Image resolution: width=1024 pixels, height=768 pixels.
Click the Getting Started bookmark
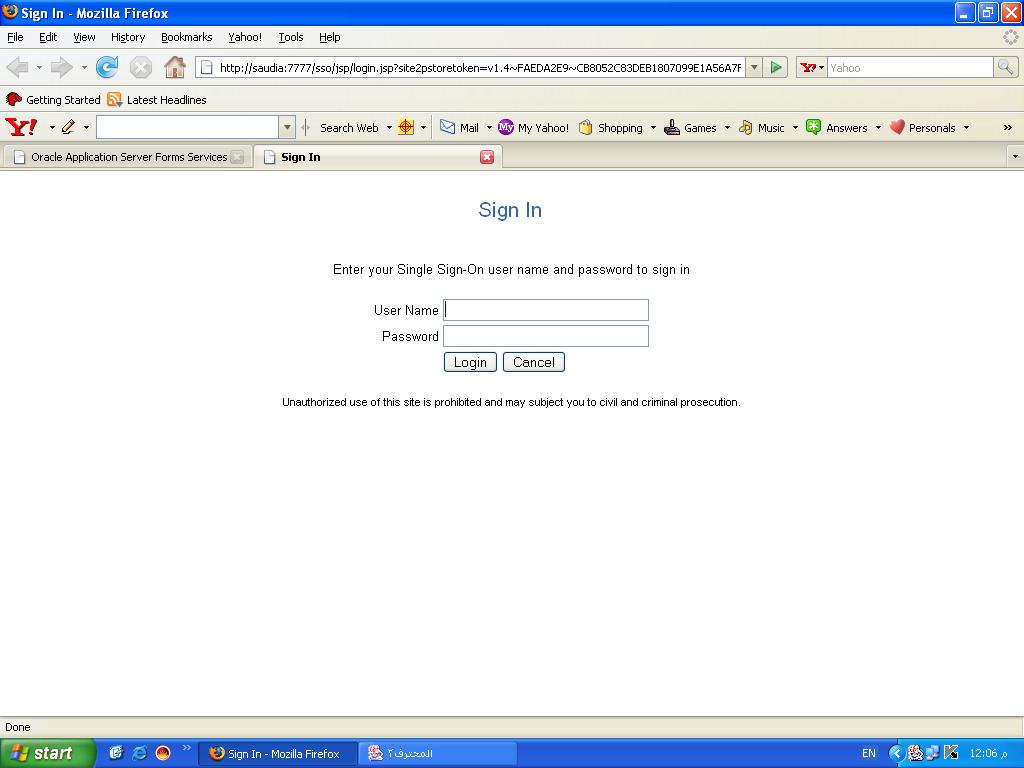click(x=54, y=100)
